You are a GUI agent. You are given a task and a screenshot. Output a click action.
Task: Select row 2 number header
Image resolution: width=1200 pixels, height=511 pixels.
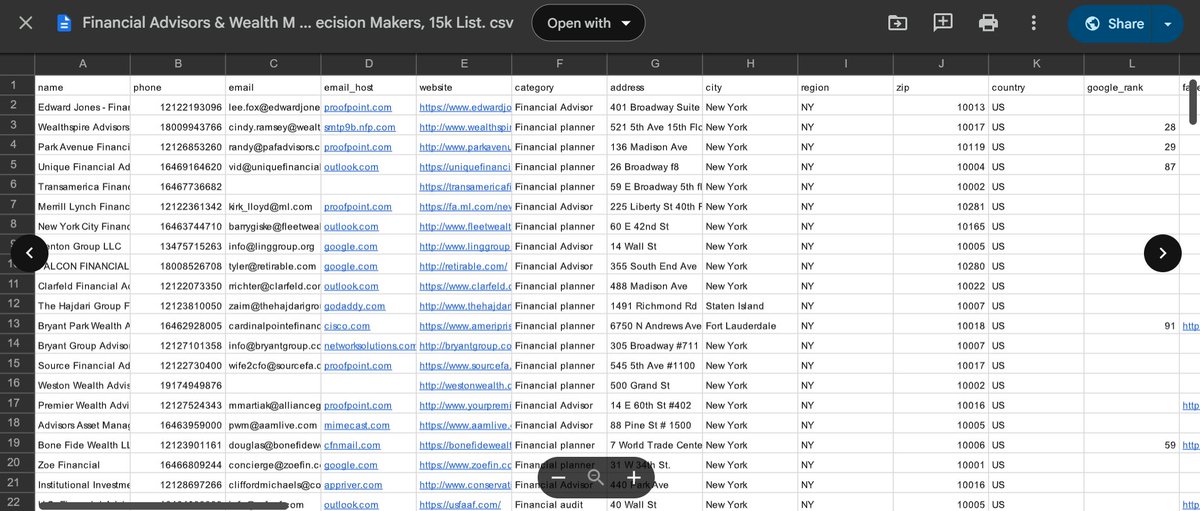point(15,105)
